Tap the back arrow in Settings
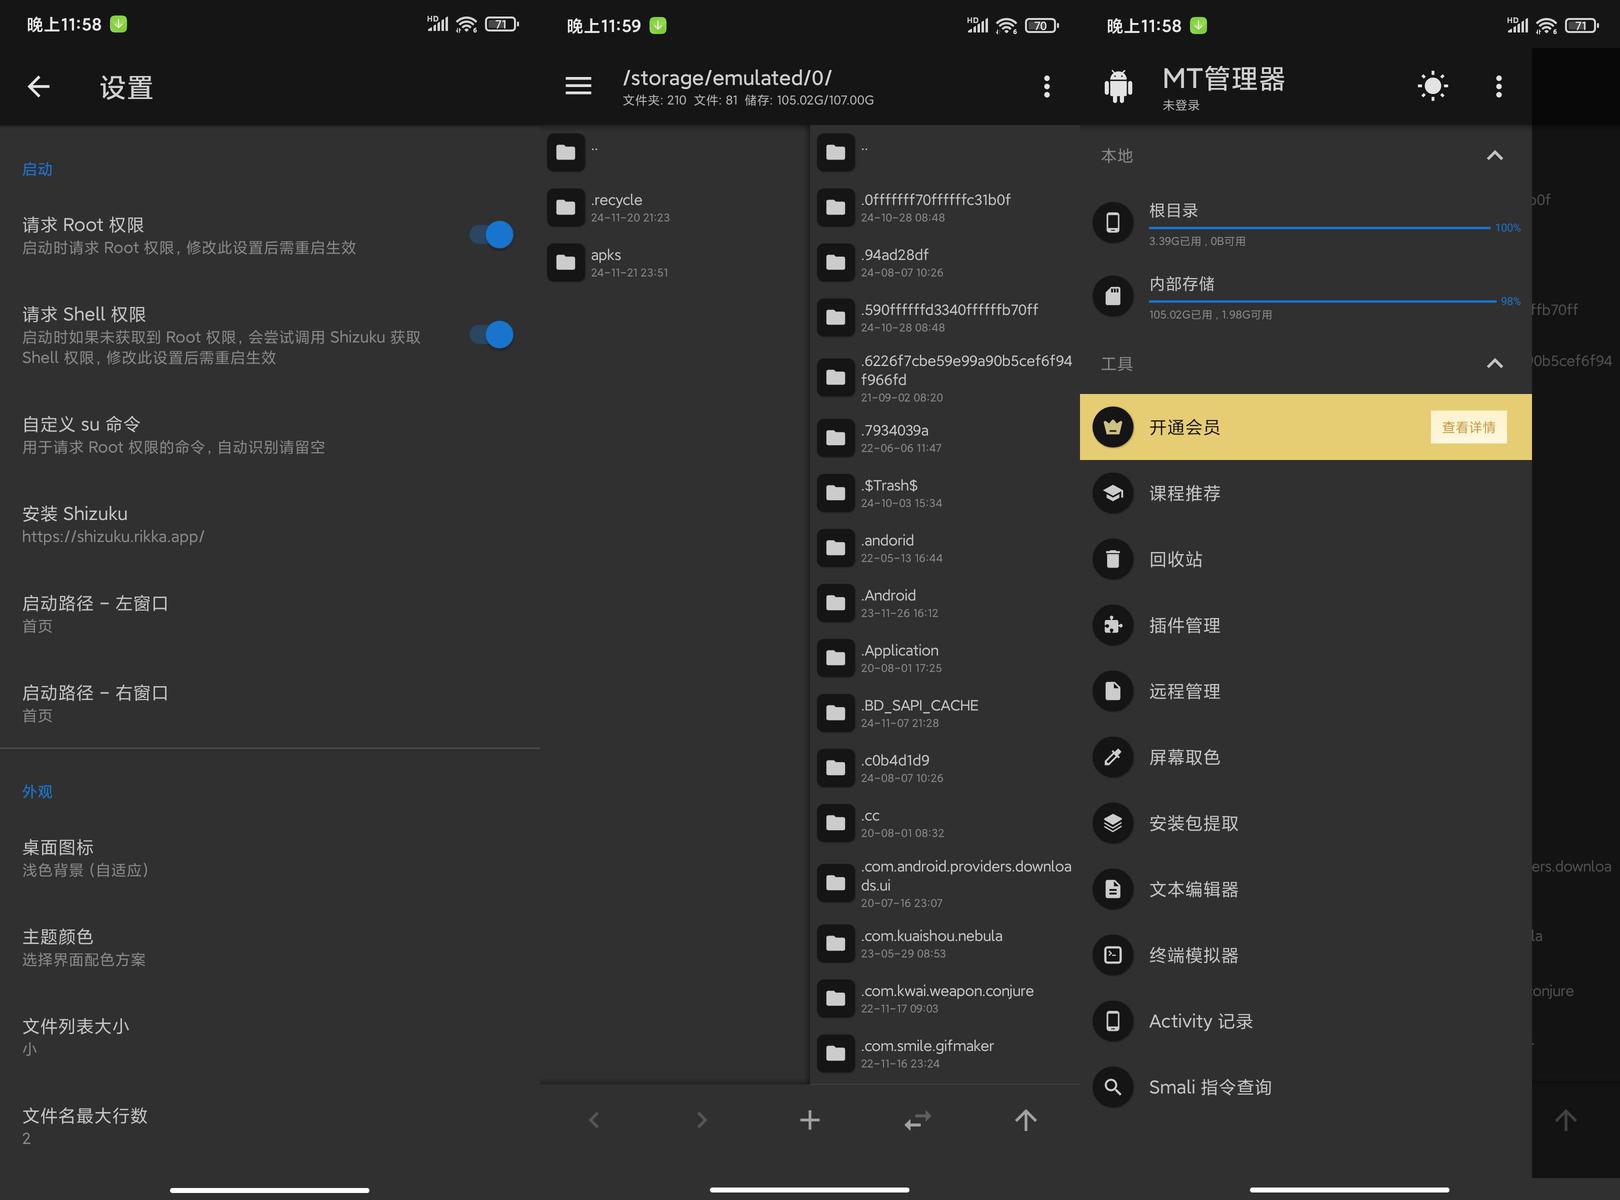Viewport: 1620px width, 1200px height. 39,87
